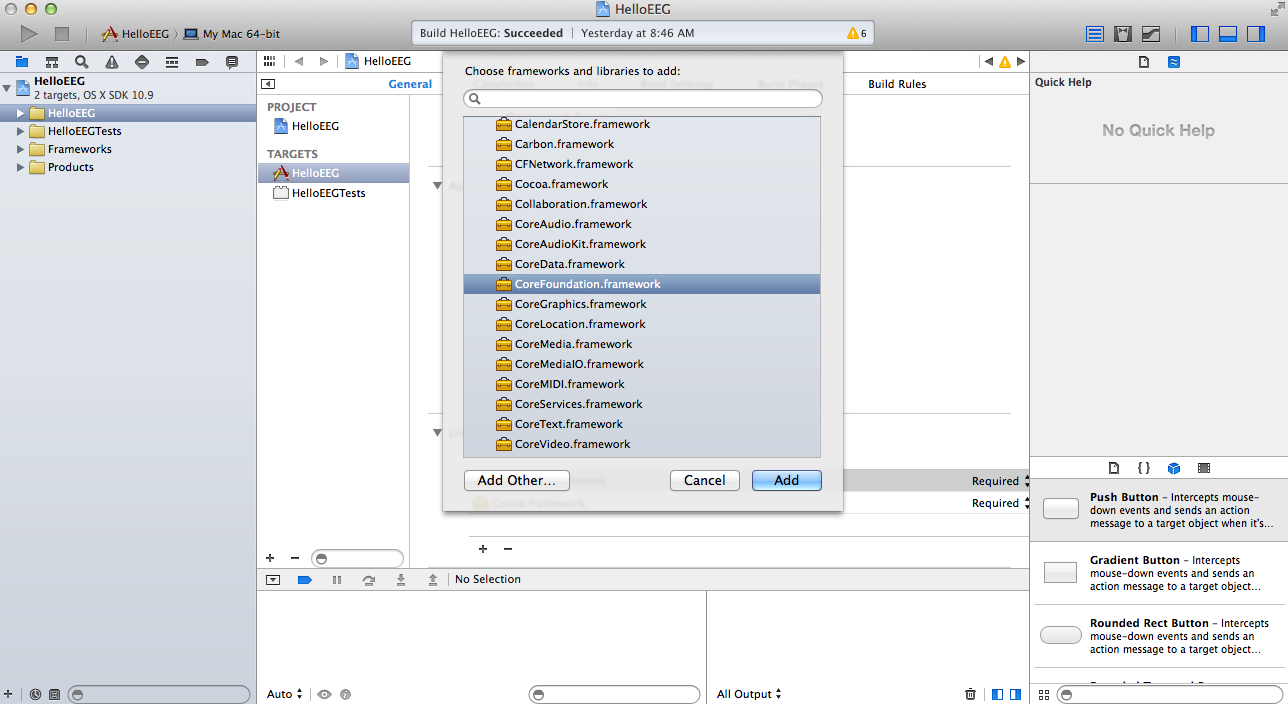The width and height of the screenshot is (1288, 704).
Task: Select CoreGraphics.framework in the list
Action: (642, 304)
